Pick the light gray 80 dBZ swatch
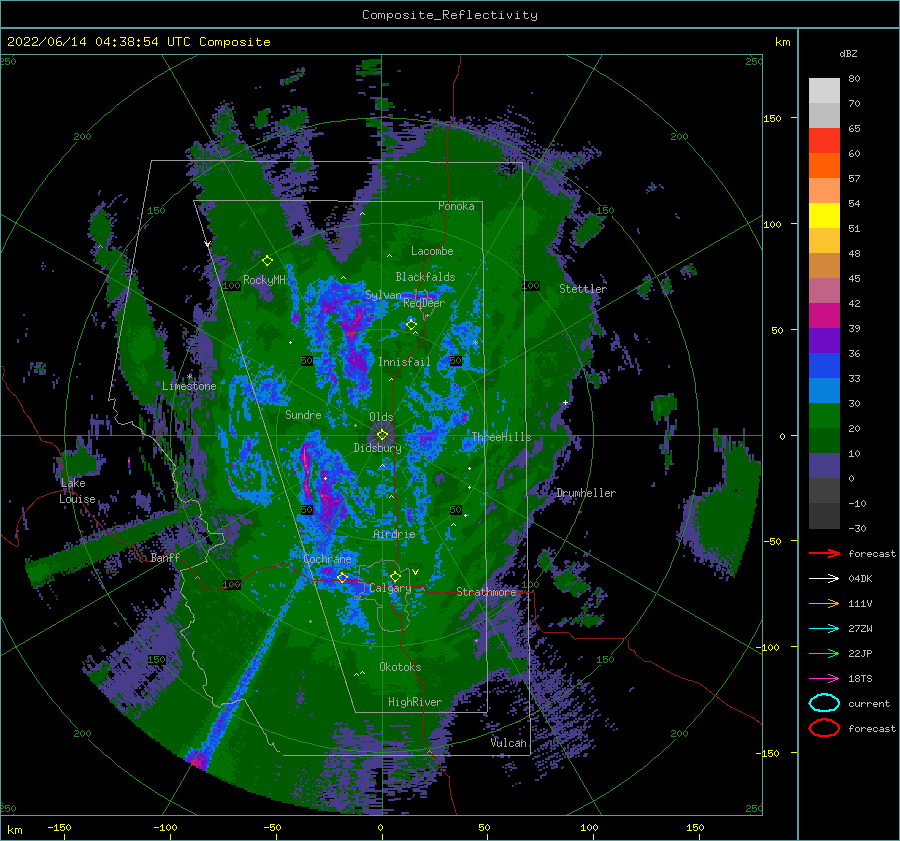Screen dimensions: 900x841 click(x=824, y=91)
